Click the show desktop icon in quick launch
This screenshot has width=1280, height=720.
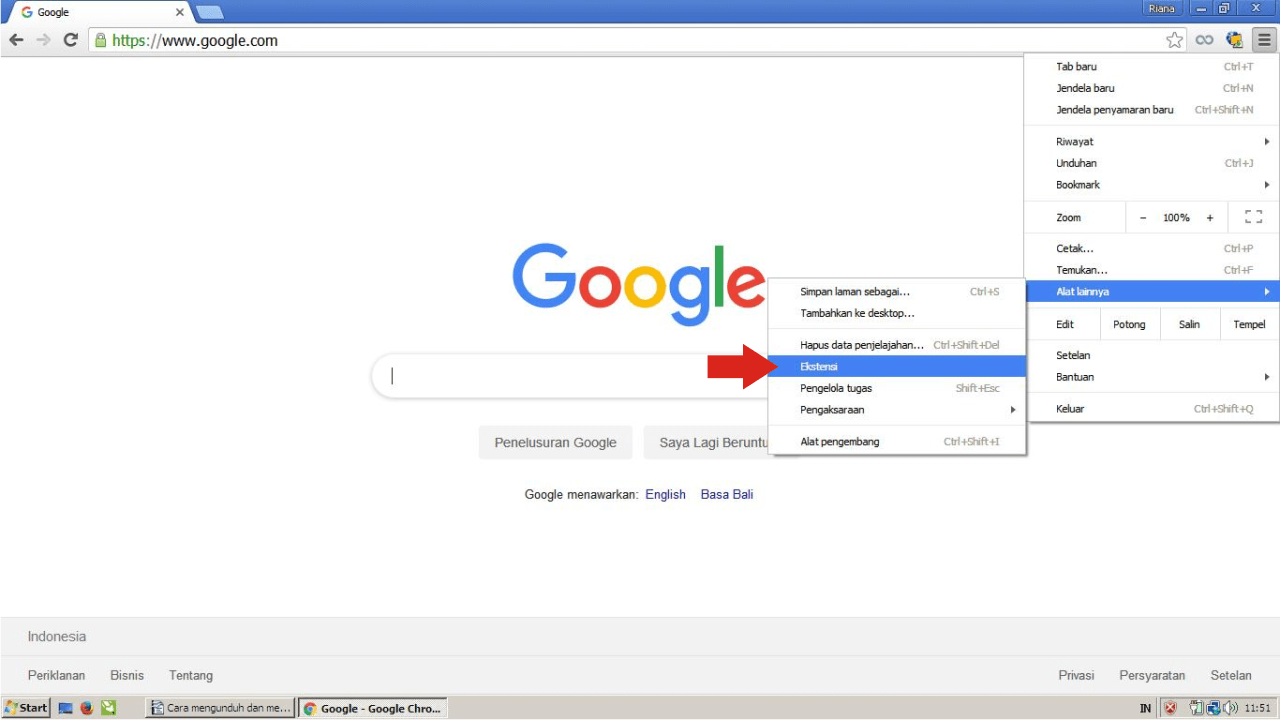tap(66, 708)
